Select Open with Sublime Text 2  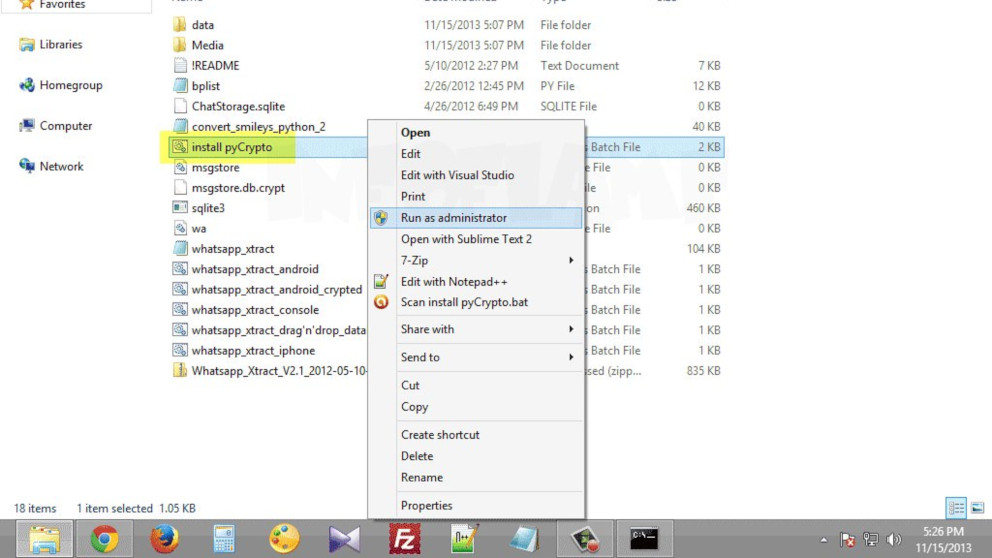coord(466,239)
